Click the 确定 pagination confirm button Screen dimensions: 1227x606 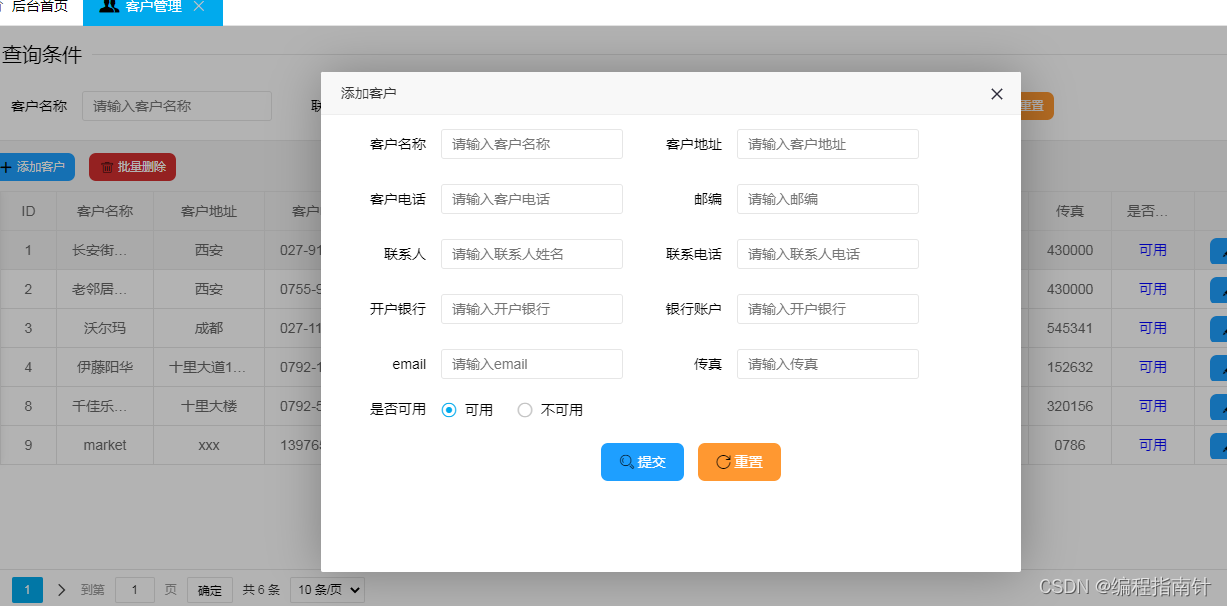click(x=210, y=590)
